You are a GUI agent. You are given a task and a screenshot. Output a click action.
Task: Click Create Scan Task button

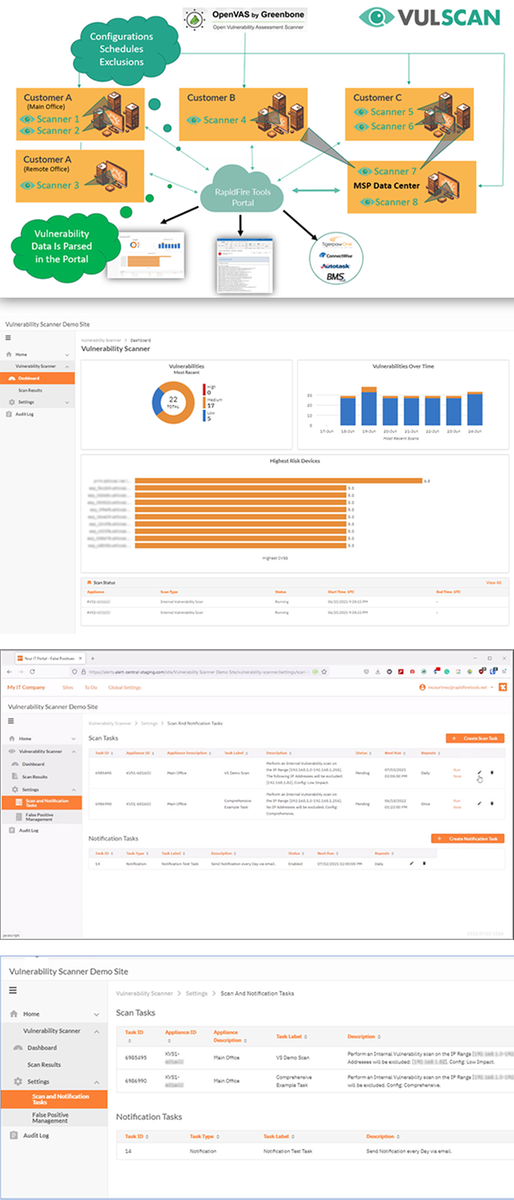tap(475, 738)
